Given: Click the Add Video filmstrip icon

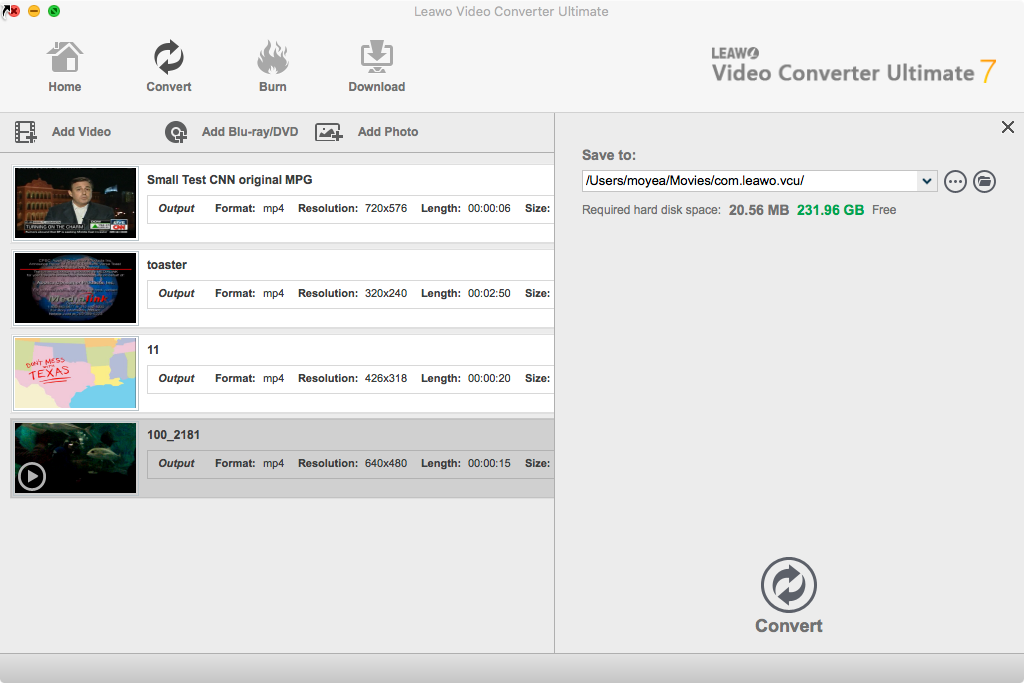Looking at the screenshot, I should 26,132.
